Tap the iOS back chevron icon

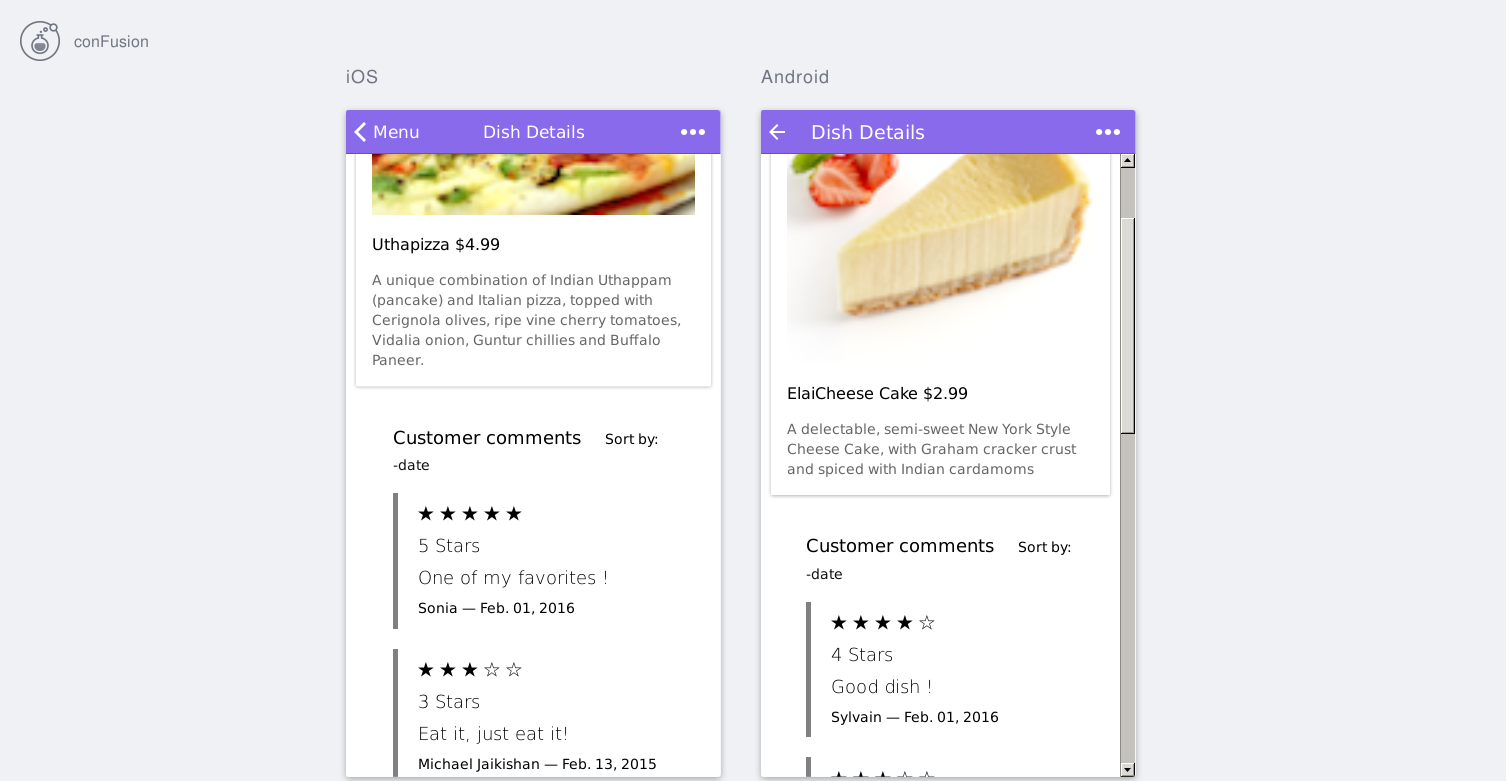[x=360, y=132]
